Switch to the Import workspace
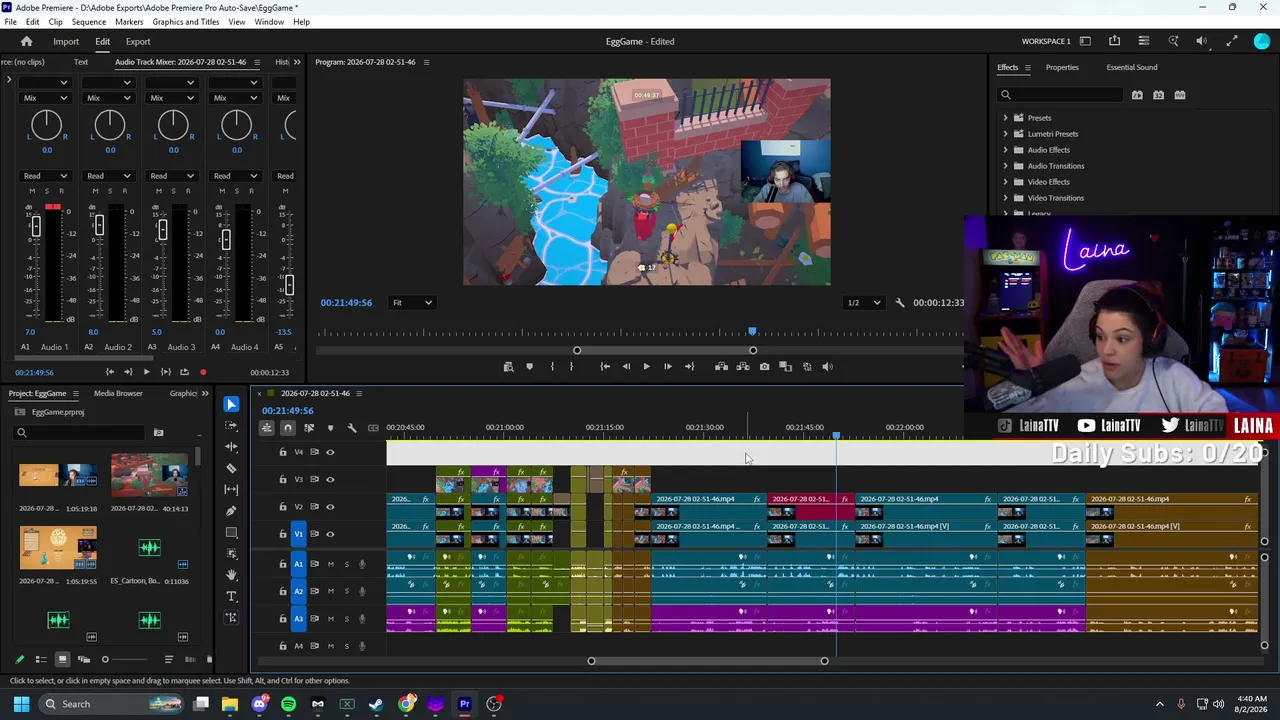This screenshot has width=1280, height=720. [66, 42]
